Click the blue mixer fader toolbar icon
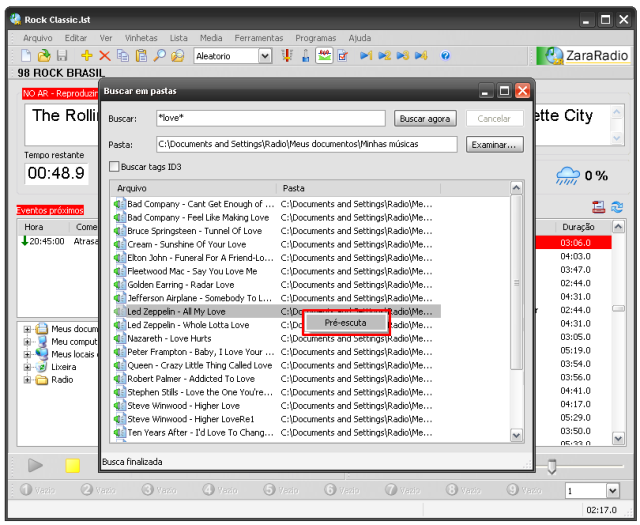The image size is (640, 525). pos(305,56)
